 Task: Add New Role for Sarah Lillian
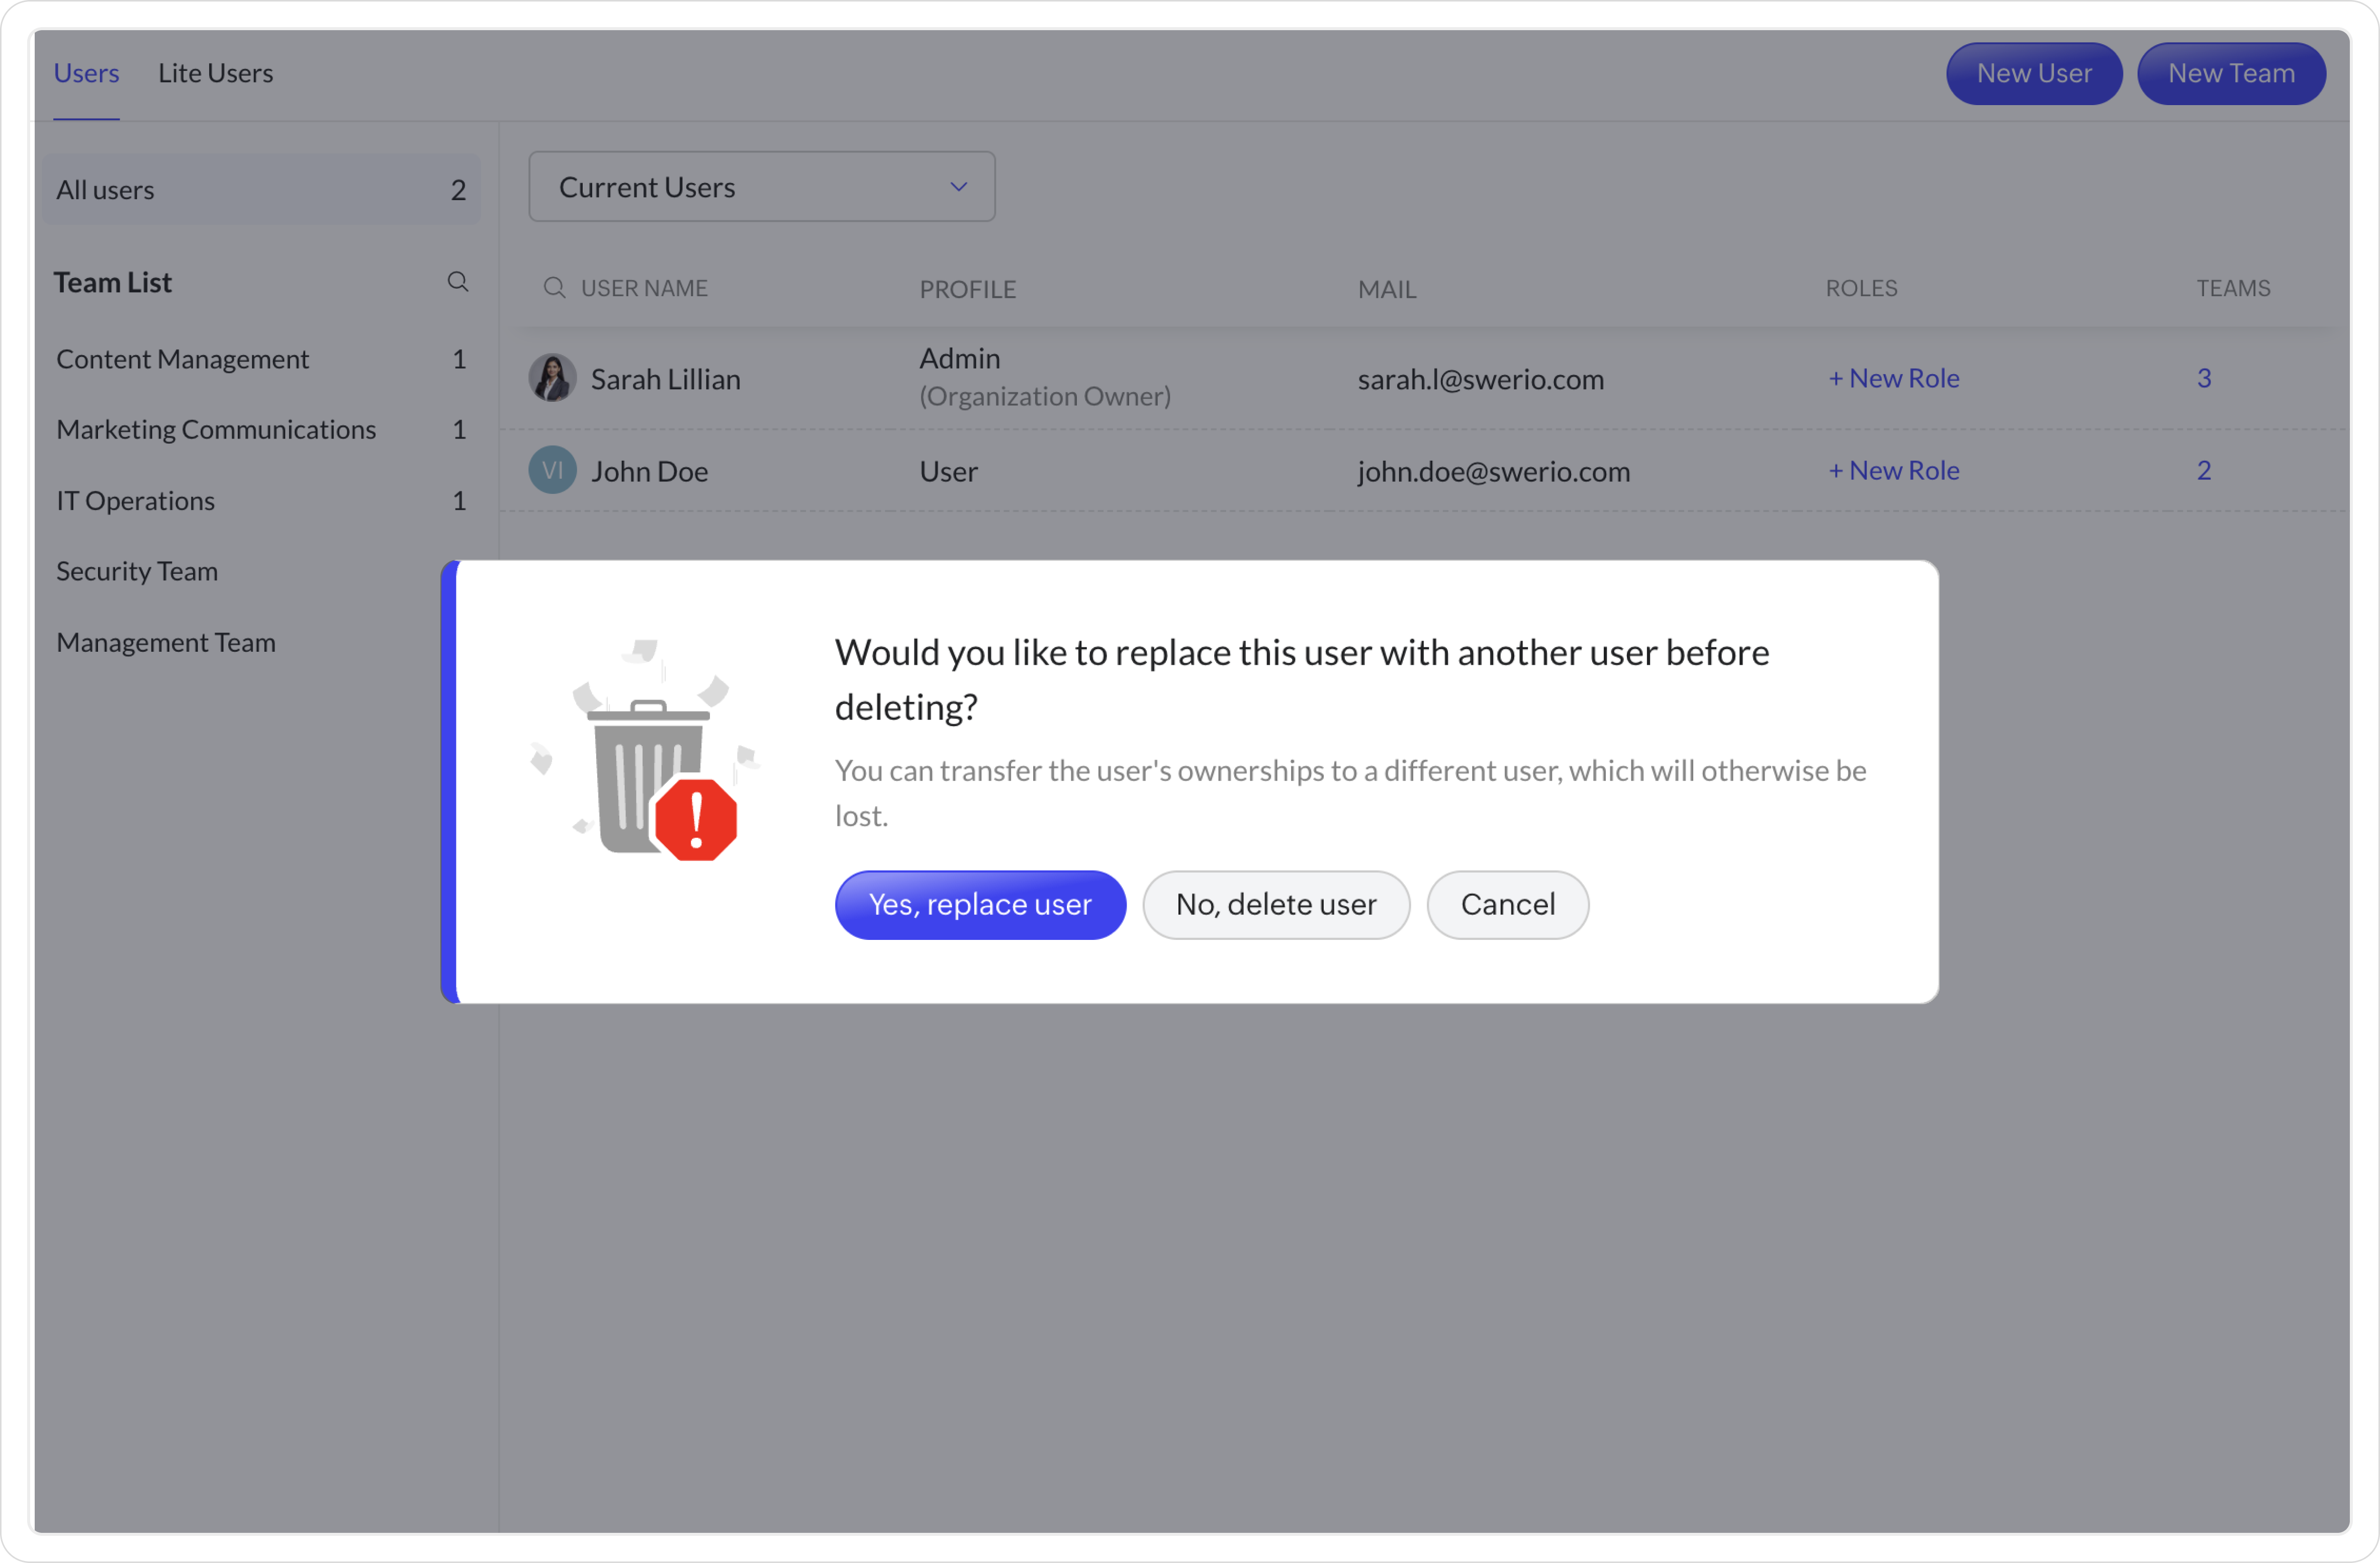[1893, 378]
